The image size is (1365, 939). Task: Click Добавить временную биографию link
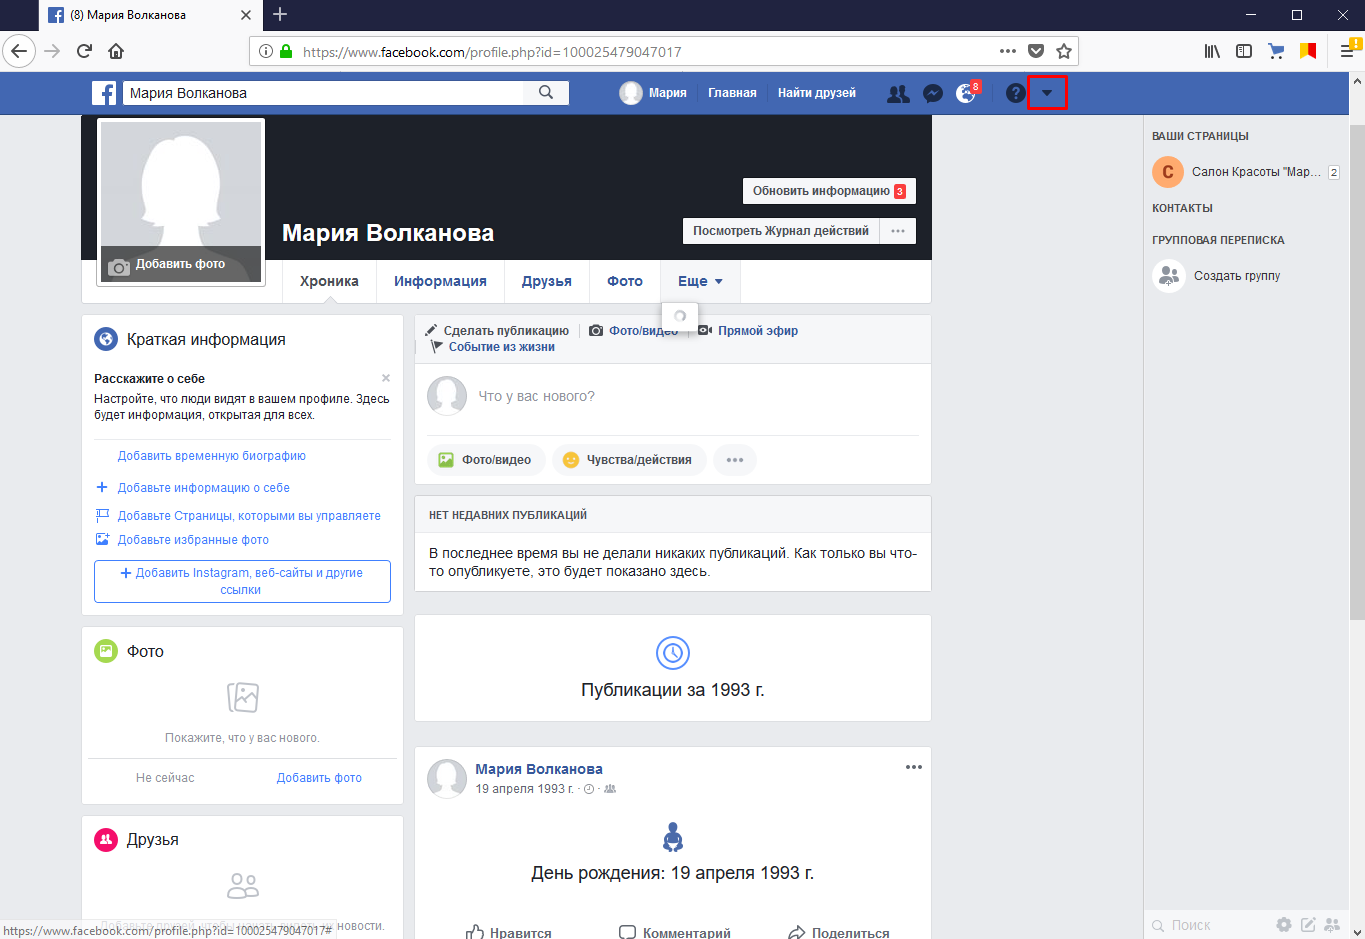(x=212, y=456)
